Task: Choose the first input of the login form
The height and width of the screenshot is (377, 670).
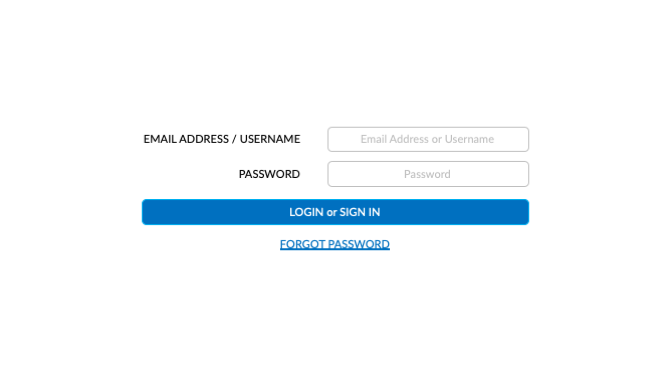Action: [428, 139]
